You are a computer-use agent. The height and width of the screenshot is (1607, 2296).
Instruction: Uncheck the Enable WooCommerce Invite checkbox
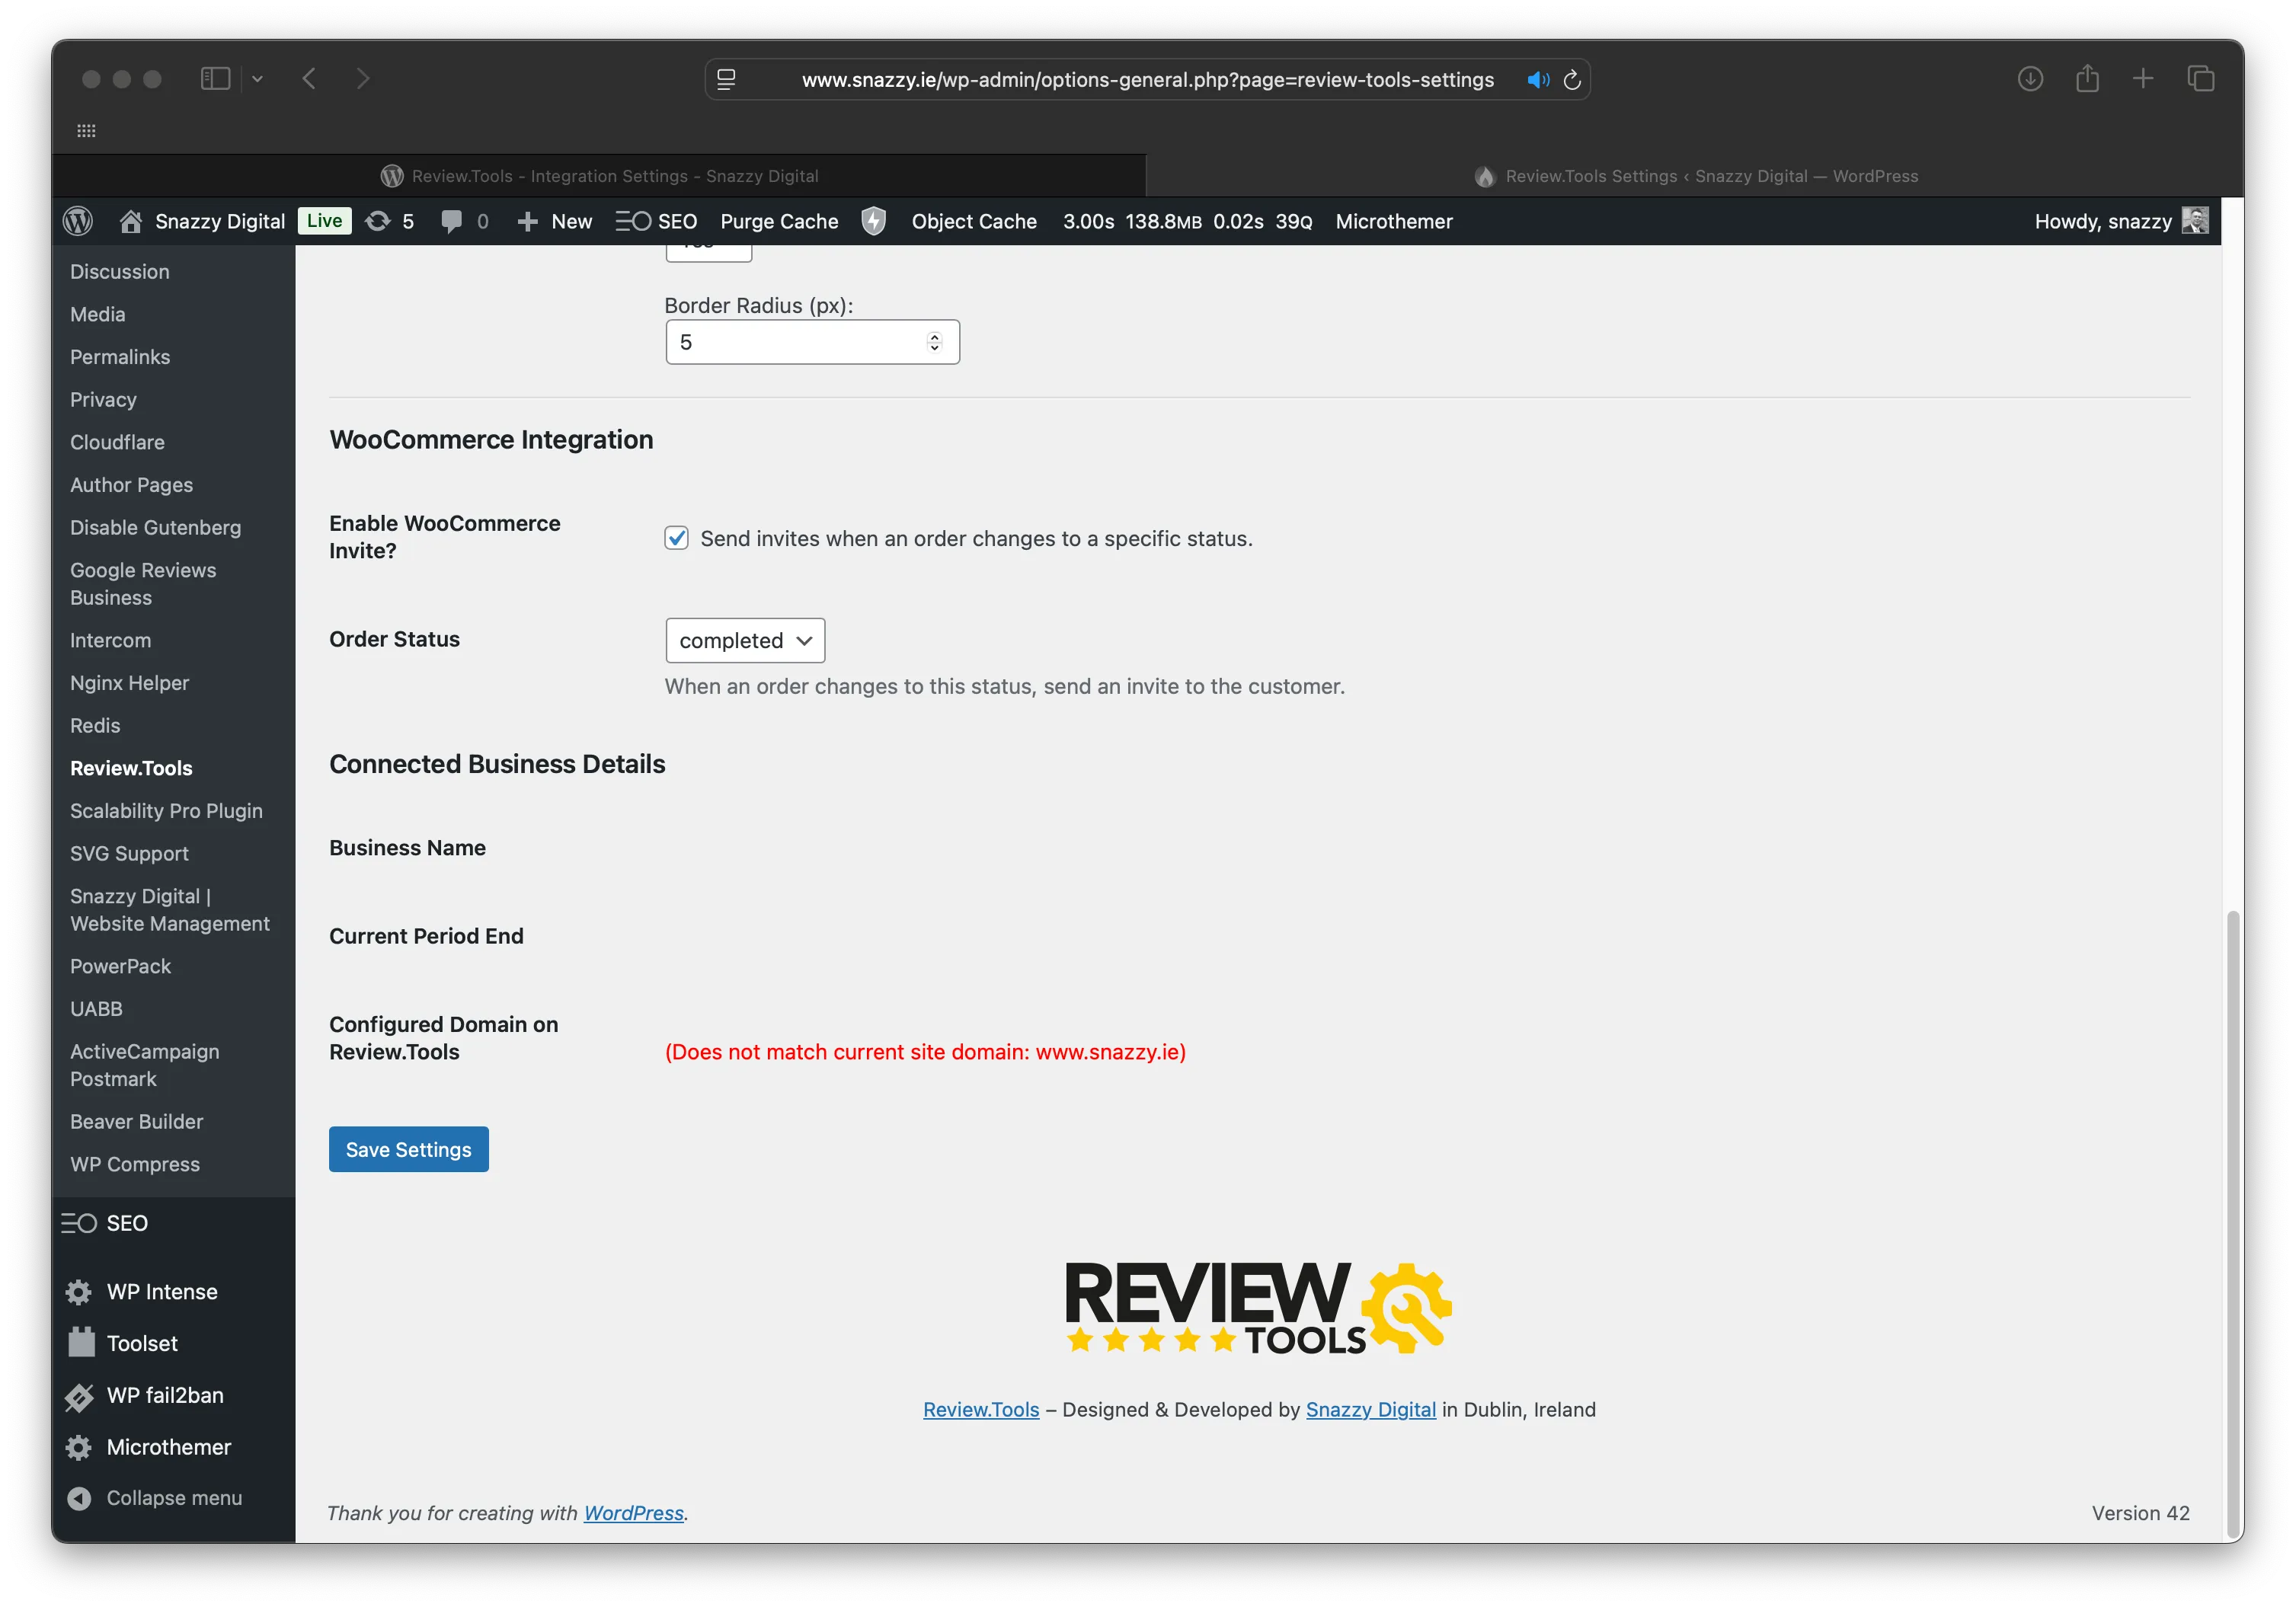pyautogui.click(x=677, y=538)
